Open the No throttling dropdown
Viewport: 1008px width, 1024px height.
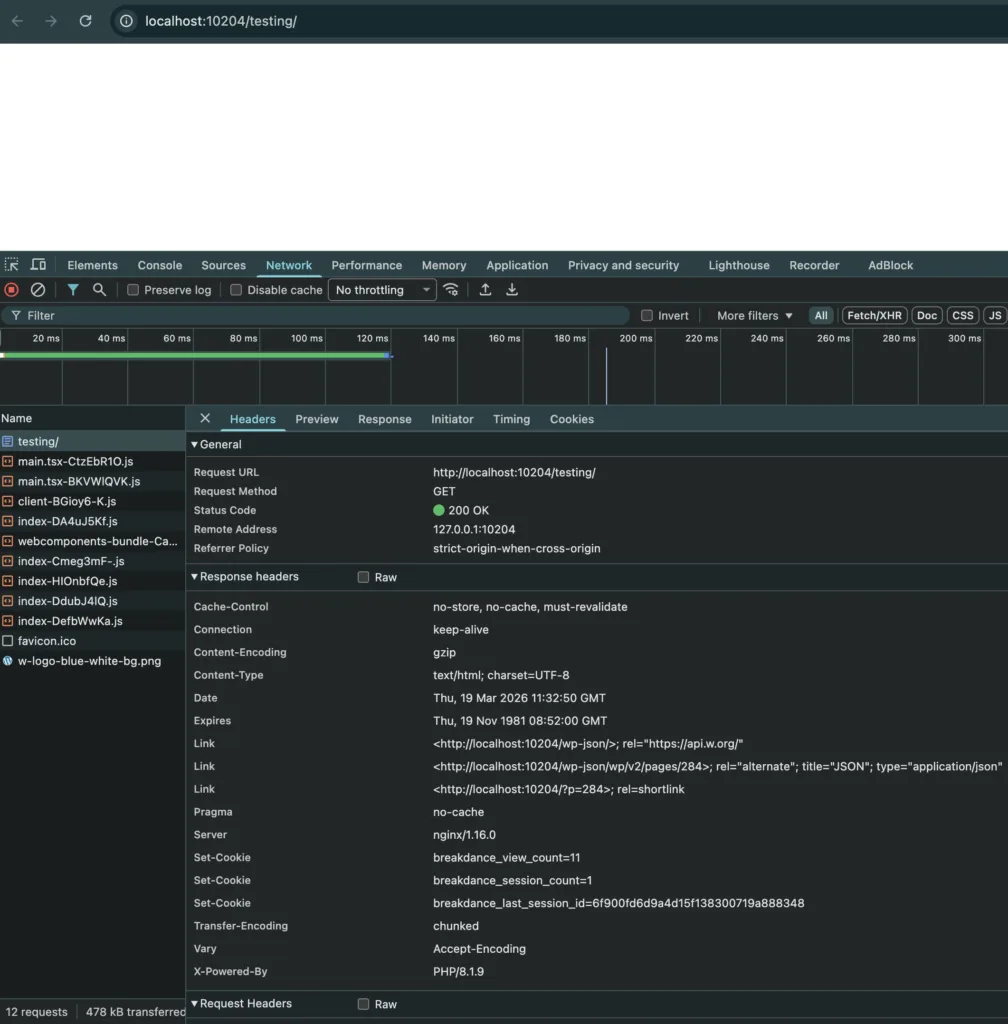(x=381, y=289)
